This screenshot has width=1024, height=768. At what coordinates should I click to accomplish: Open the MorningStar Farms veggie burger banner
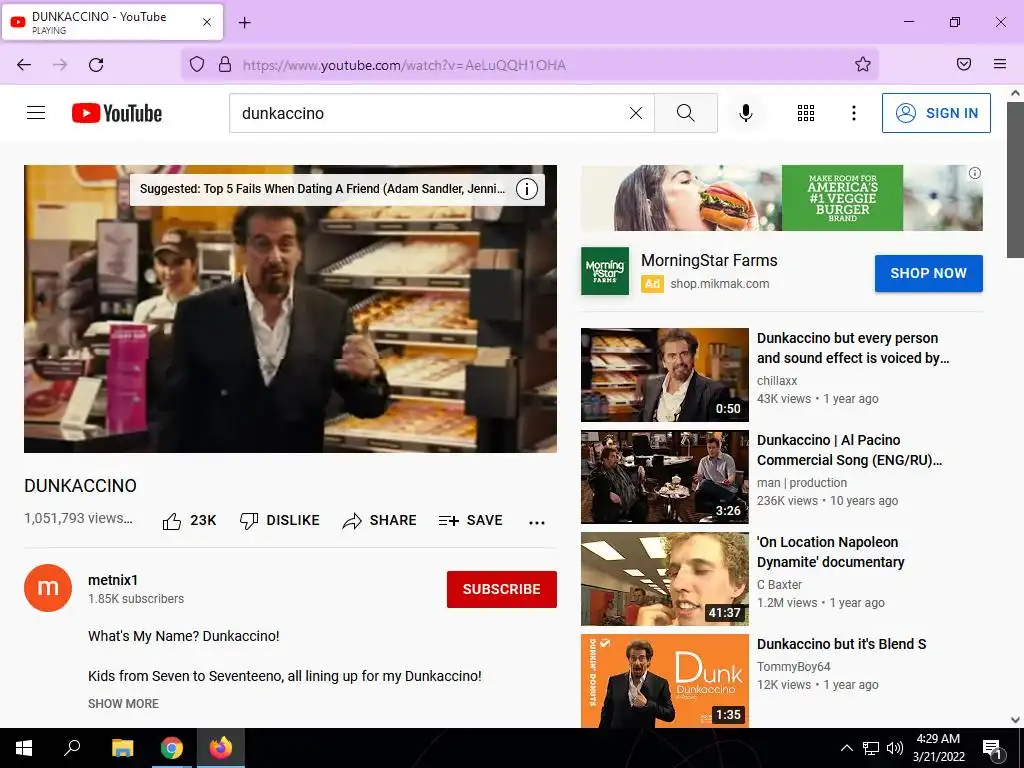[x=782, y=197]
